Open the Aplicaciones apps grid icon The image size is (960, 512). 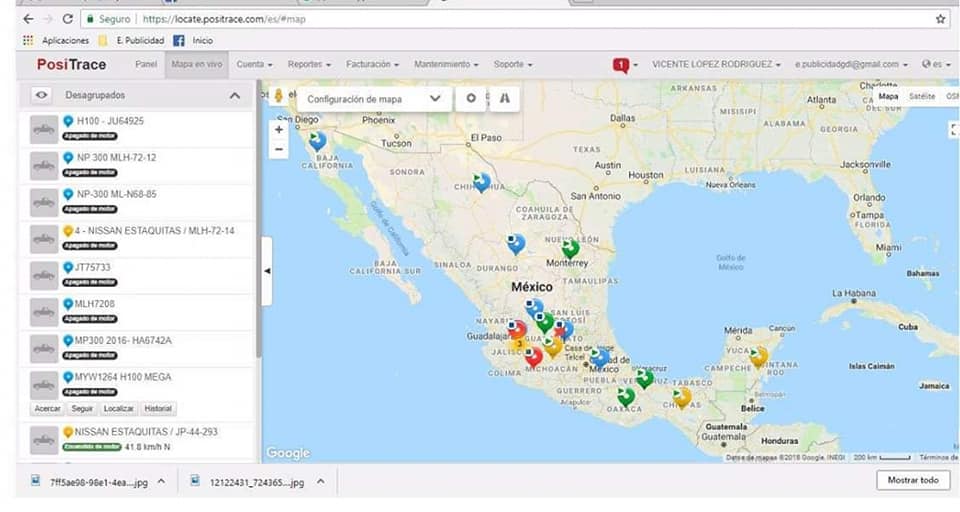28,40
